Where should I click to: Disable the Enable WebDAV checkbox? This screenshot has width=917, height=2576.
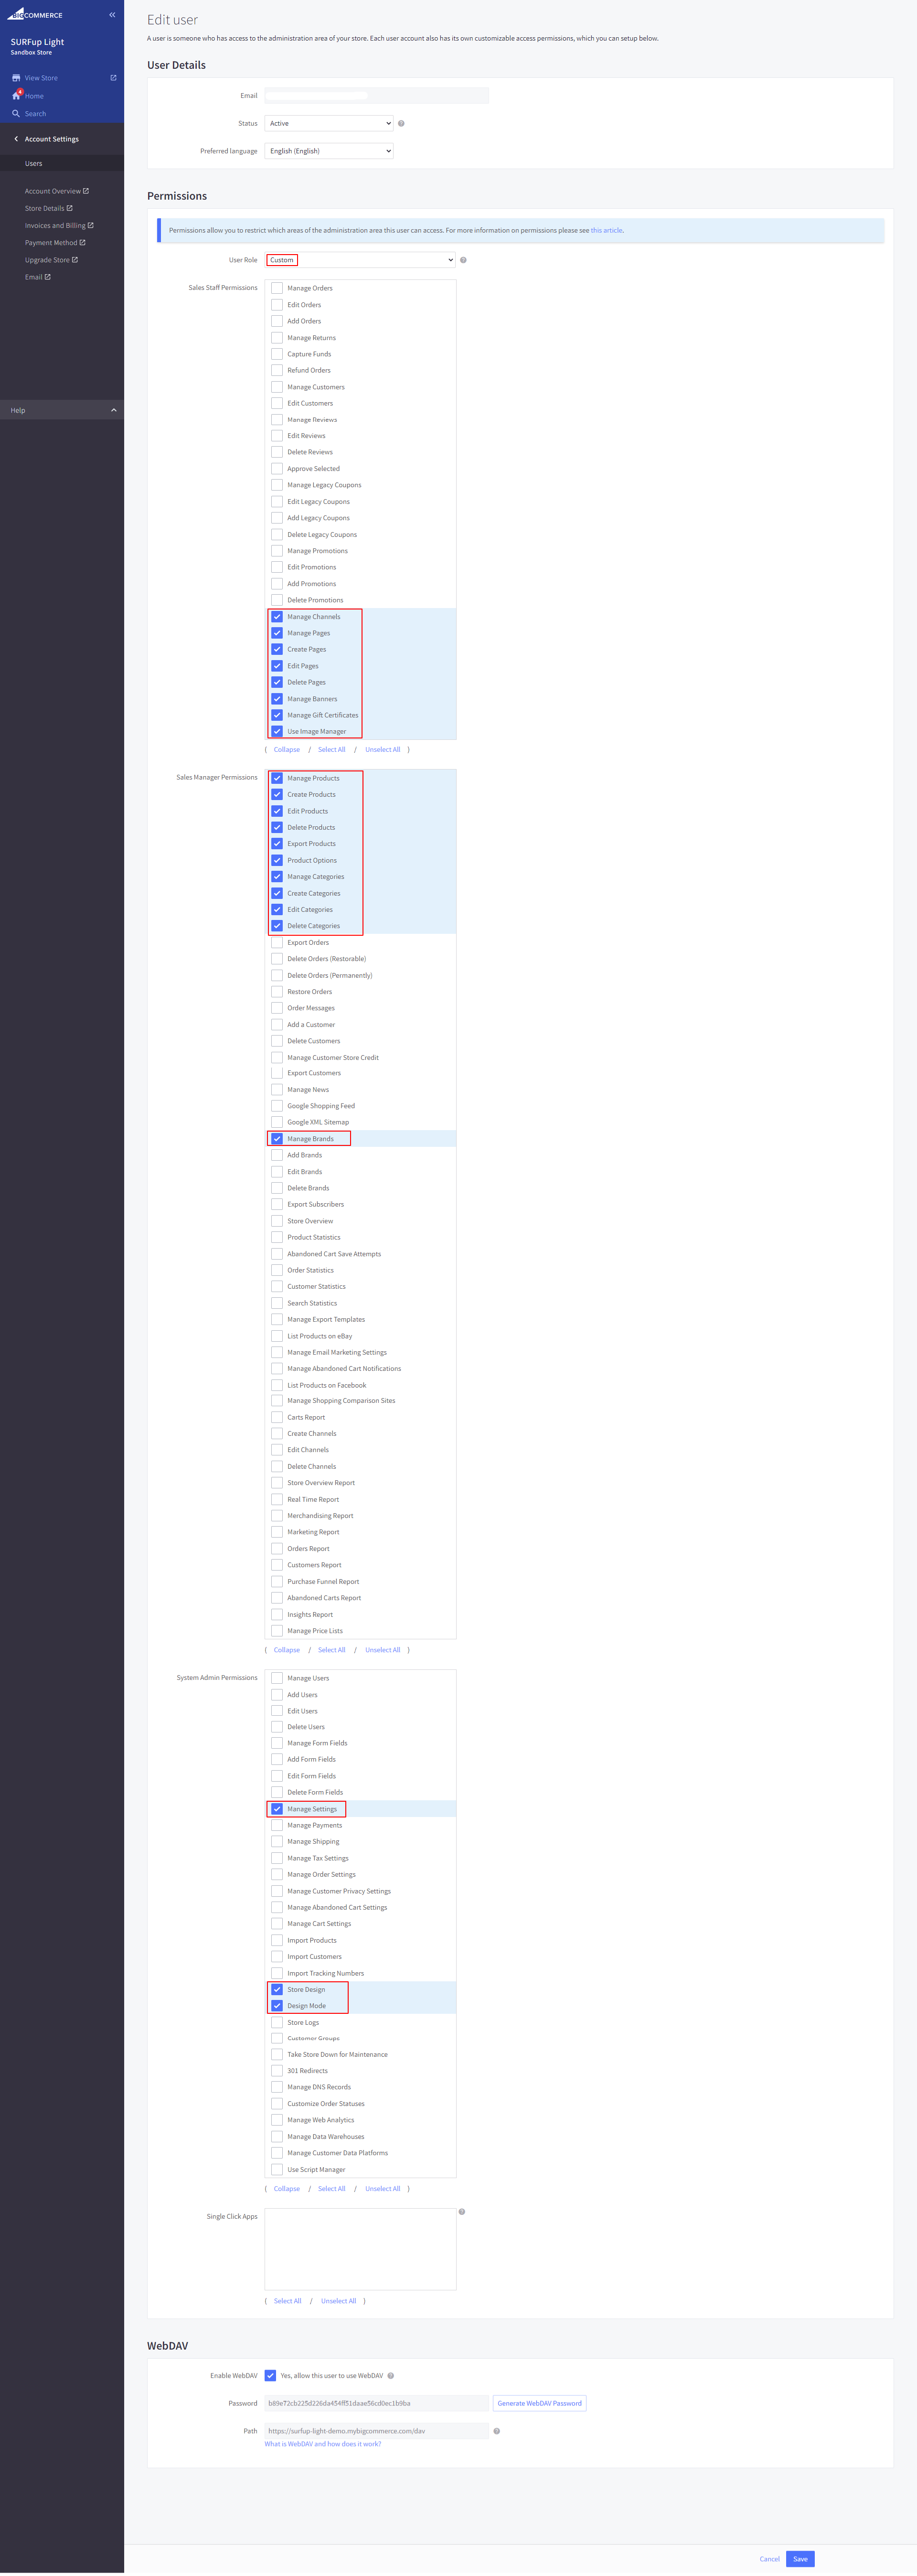coord(270,2375)
